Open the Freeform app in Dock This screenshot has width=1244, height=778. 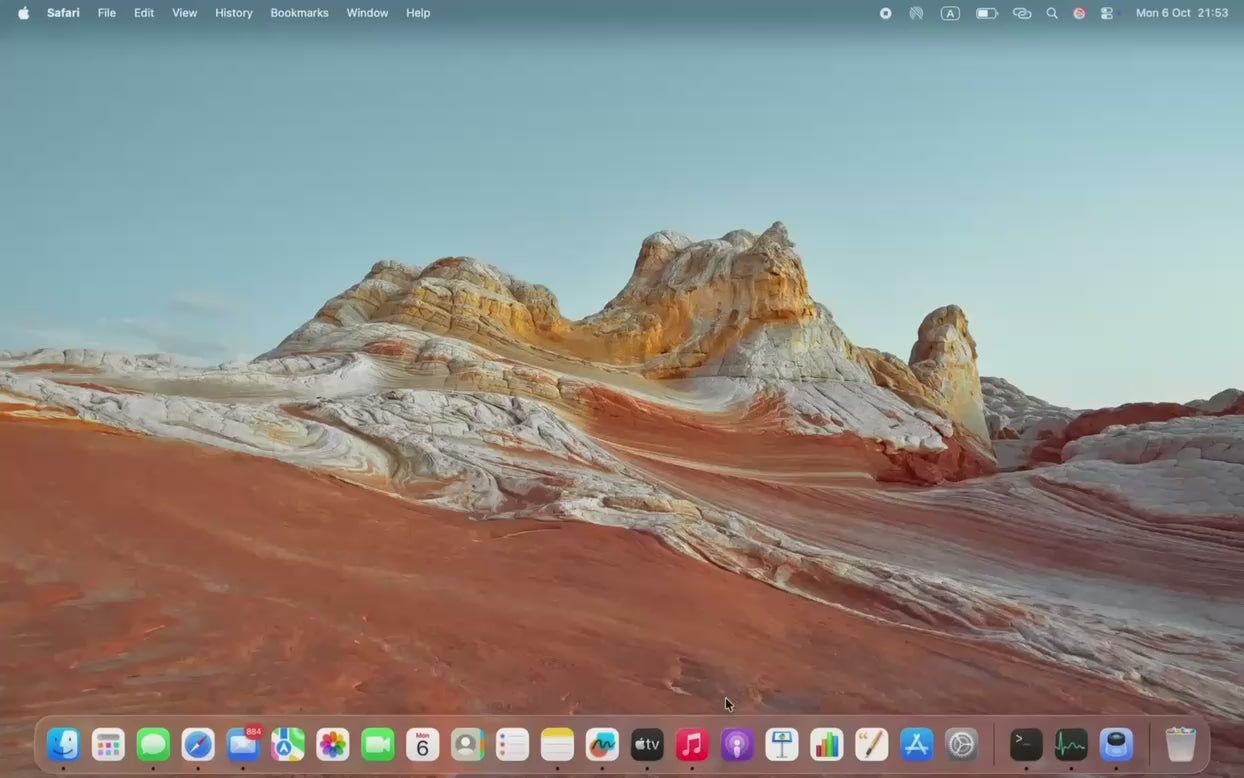pos(602,745)
